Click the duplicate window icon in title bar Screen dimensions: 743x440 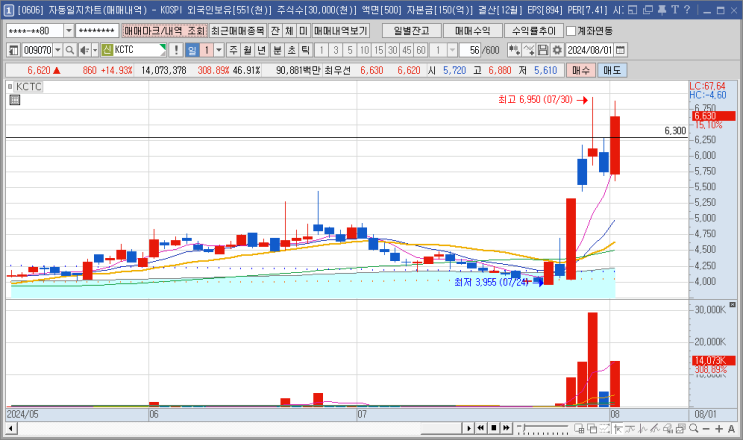click(x=648, y=9)
